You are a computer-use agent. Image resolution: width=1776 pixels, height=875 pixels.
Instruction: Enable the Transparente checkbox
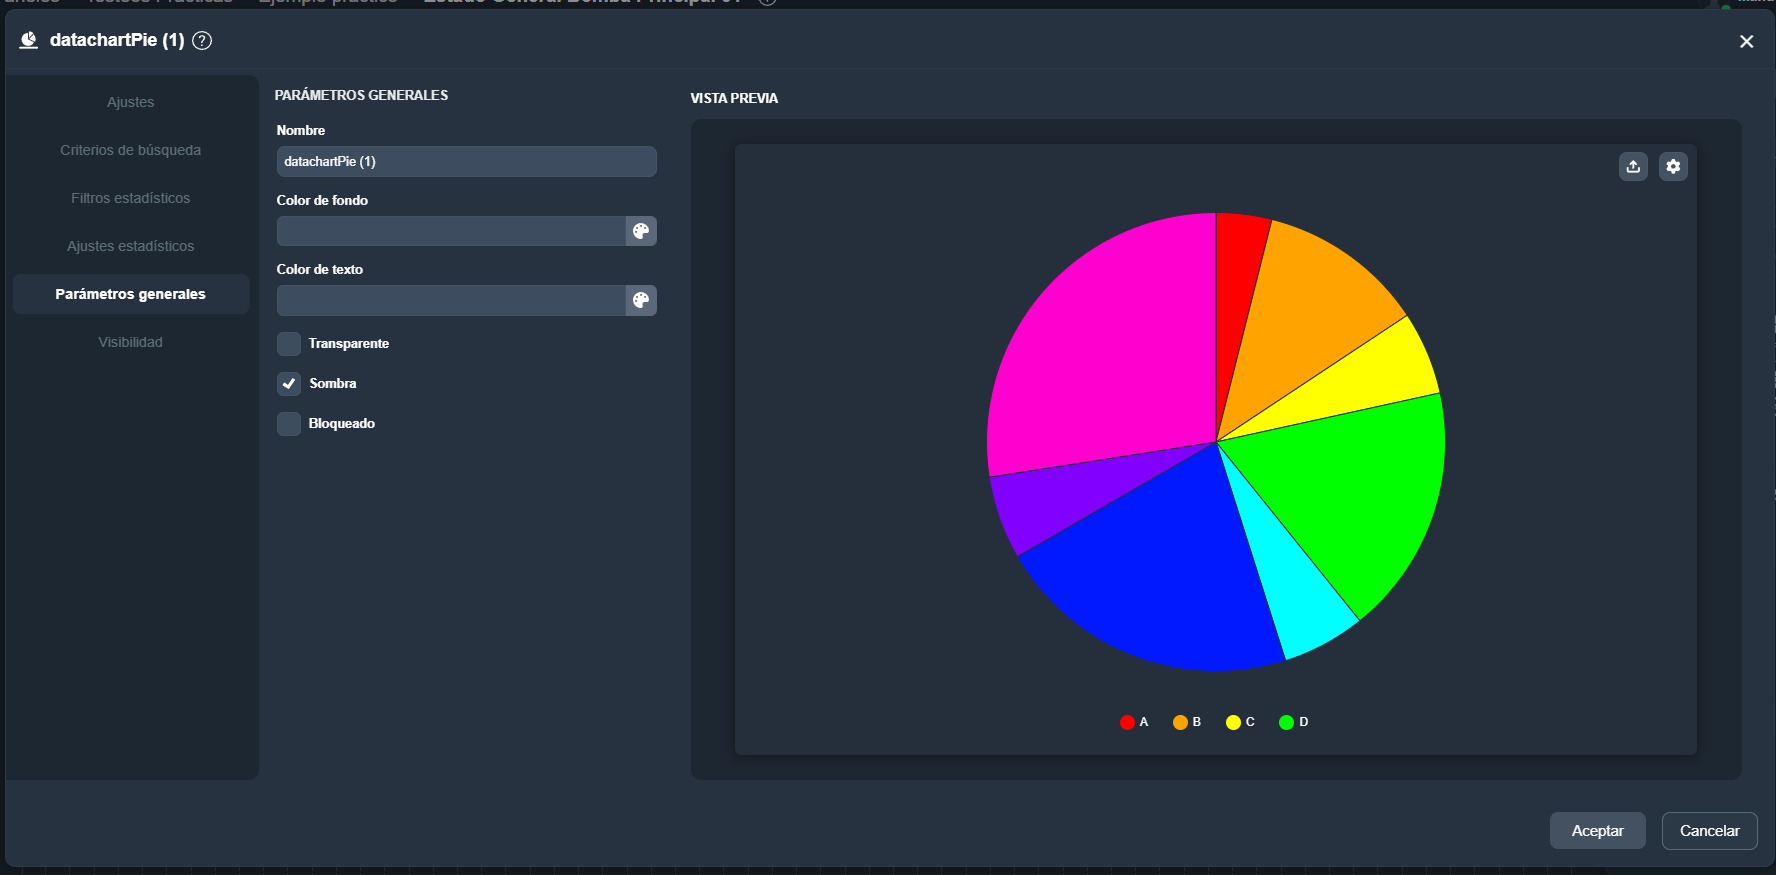click(289, 344)
